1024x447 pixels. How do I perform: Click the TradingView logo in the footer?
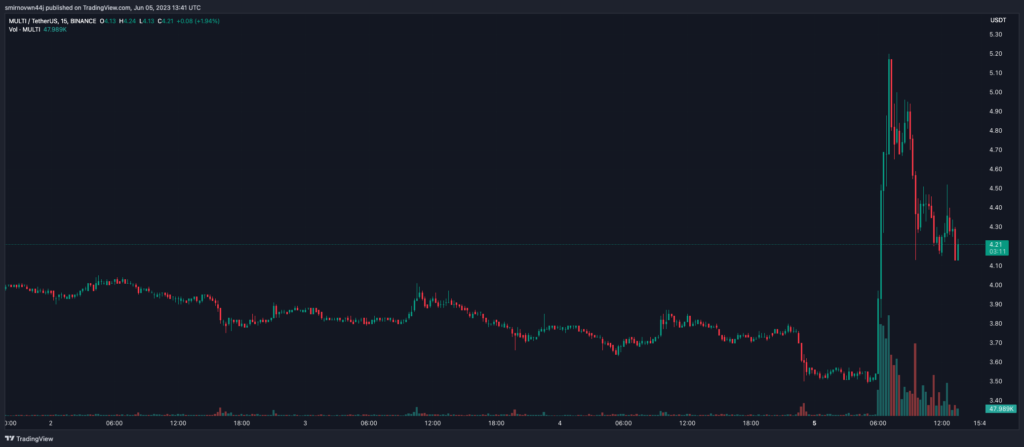click(x=30, y=438)
